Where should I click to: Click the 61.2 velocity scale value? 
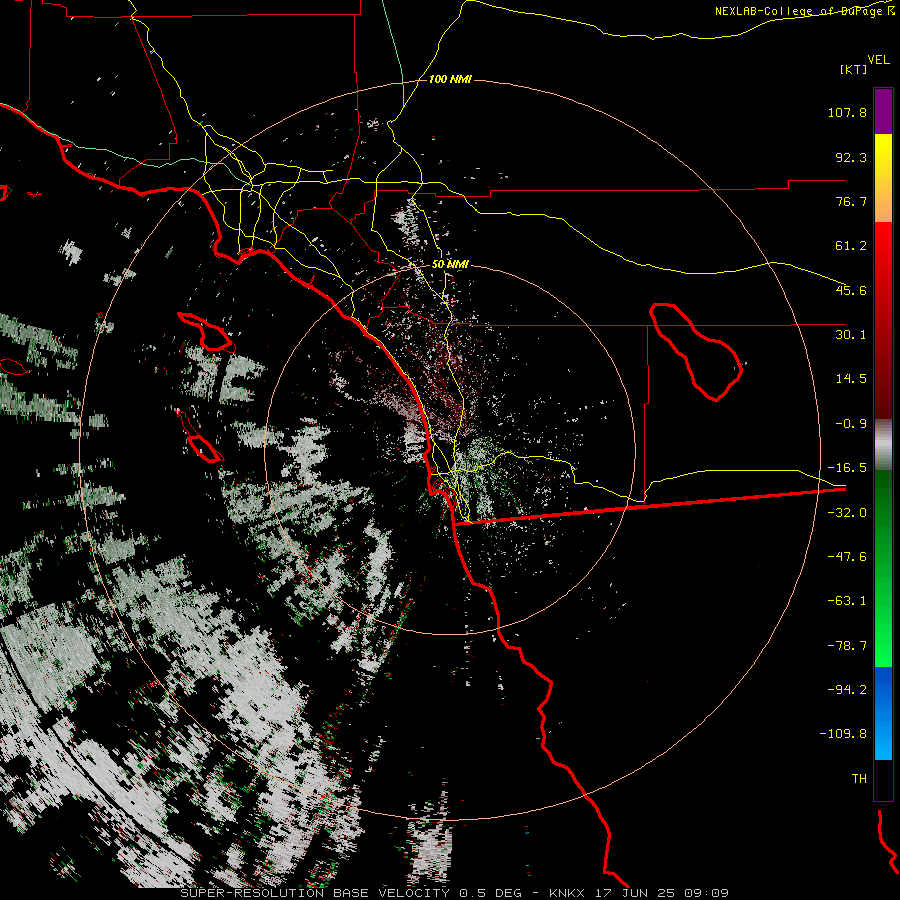851,246
